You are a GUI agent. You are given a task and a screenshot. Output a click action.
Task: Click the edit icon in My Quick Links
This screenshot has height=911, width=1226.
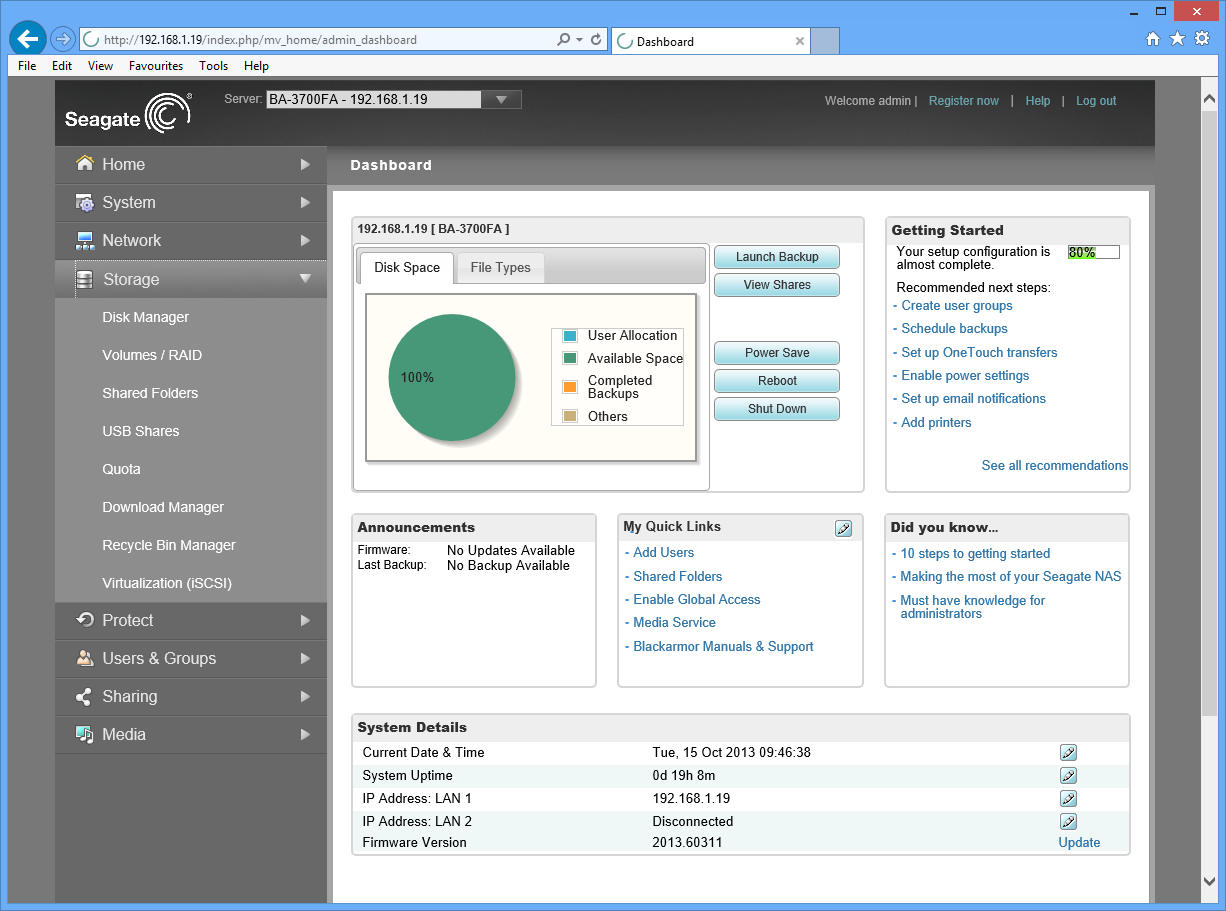click(843, 528)
